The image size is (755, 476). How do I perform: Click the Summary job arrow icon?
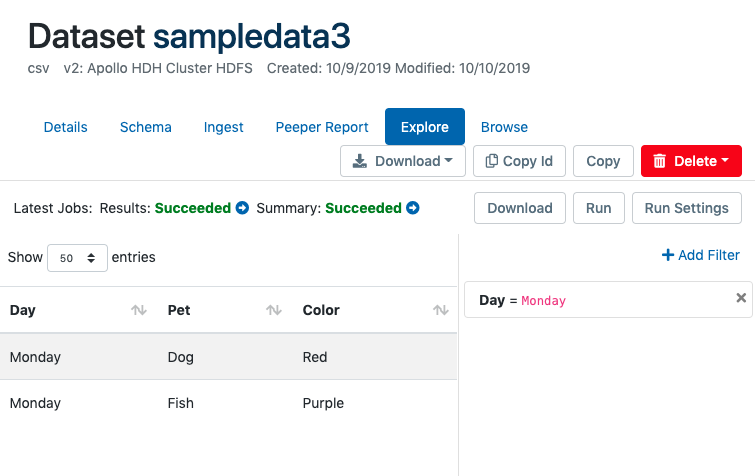click(413, 209)
